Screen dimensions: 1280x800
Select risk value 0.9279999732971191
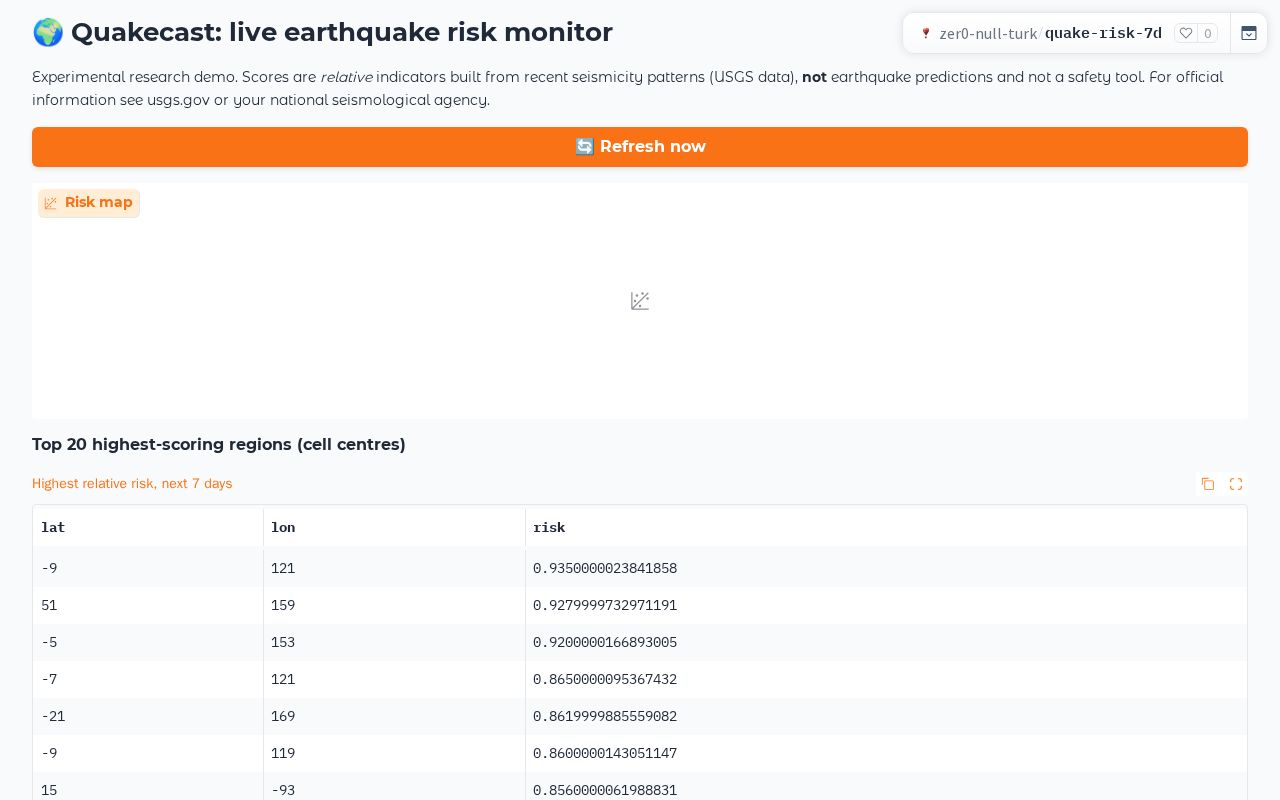point(605,605)
